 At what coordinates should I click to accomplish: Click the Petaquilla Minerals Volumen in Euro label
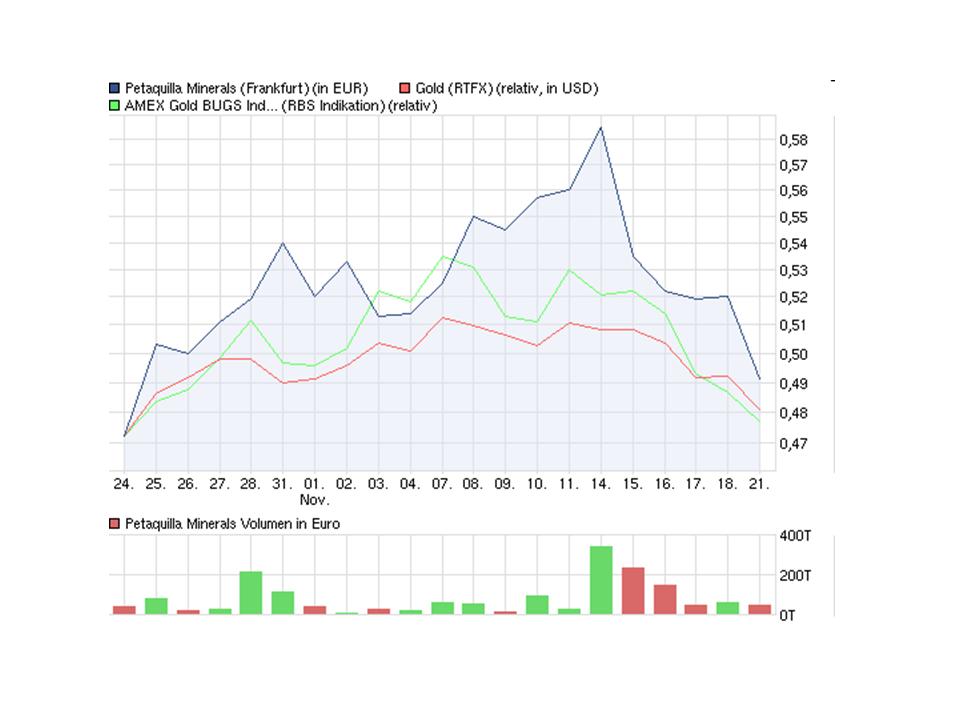click(232, 523)
